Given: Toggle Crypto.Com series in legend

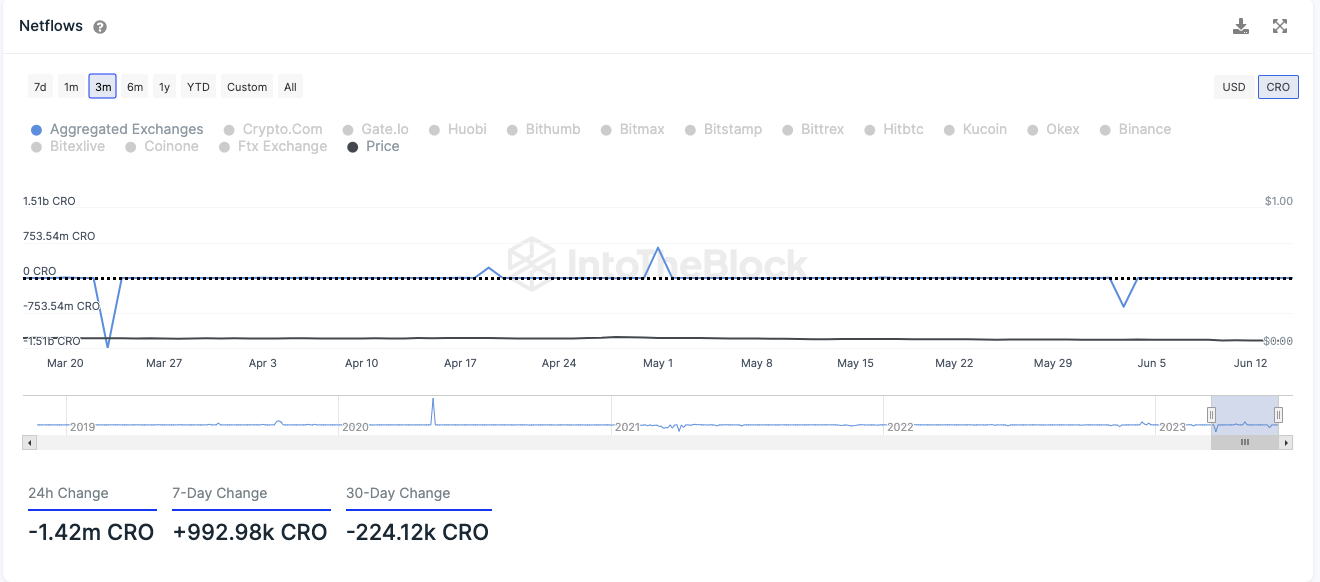Looking at the screenshot, I should point(273,129).
